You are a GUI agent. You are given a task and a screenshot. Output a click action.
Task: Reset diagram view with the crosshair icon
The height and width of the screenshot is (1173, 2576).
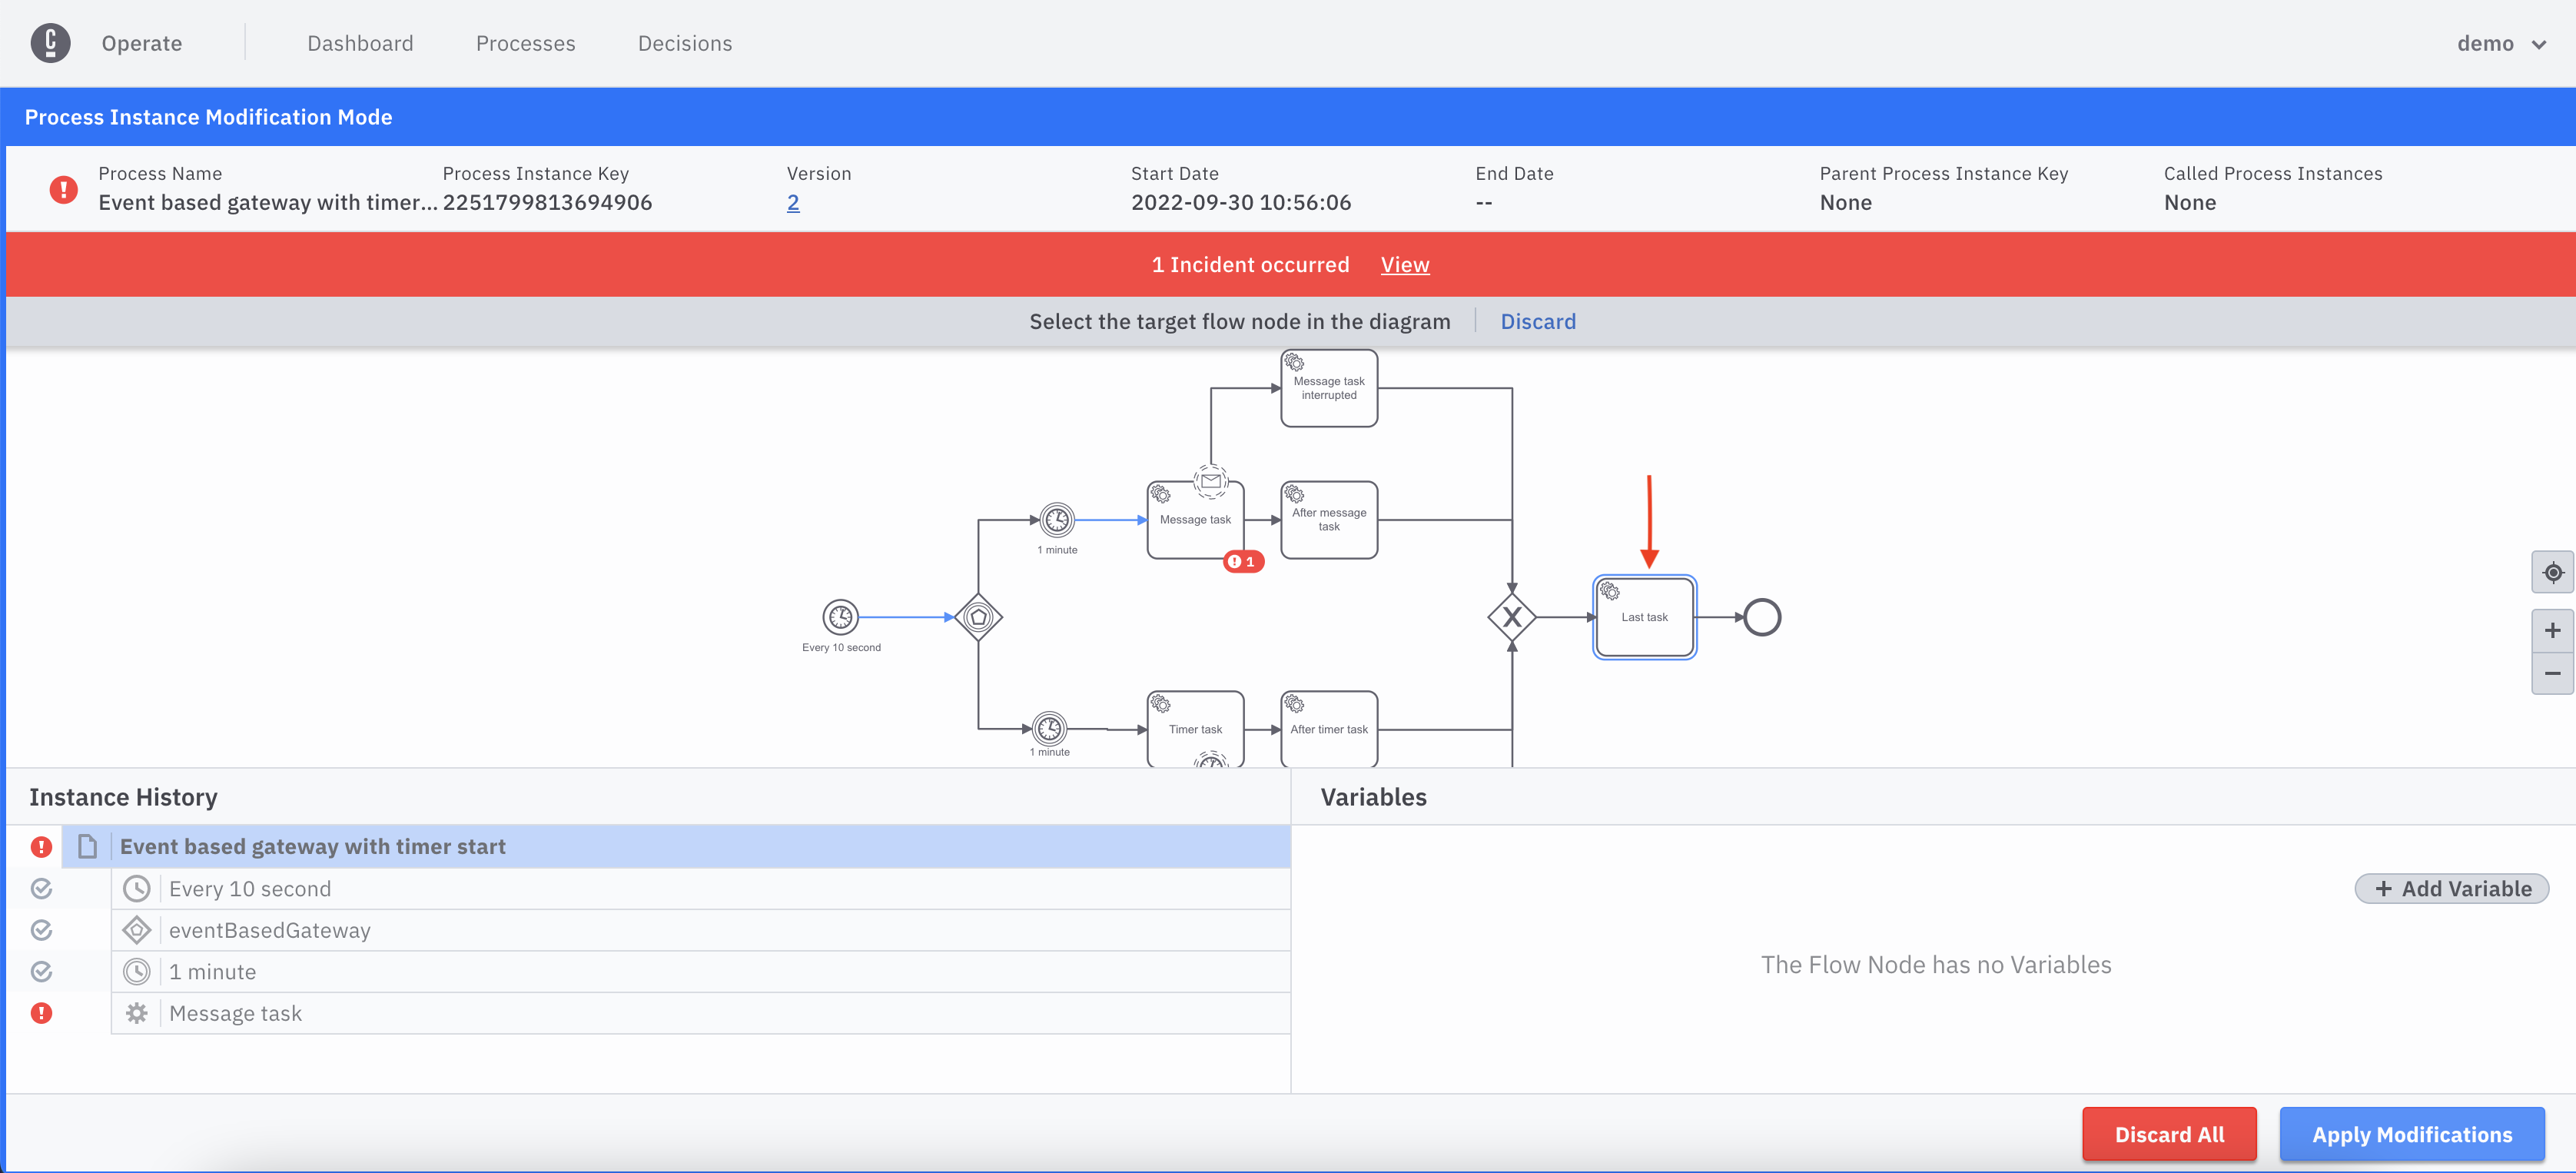(x=2553, y=572)
